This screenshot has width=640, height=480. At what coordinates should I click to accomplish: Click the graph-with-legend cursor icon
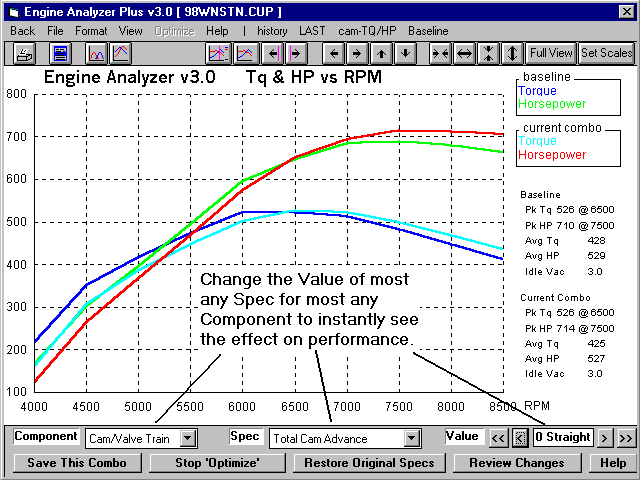click(218, 53)
